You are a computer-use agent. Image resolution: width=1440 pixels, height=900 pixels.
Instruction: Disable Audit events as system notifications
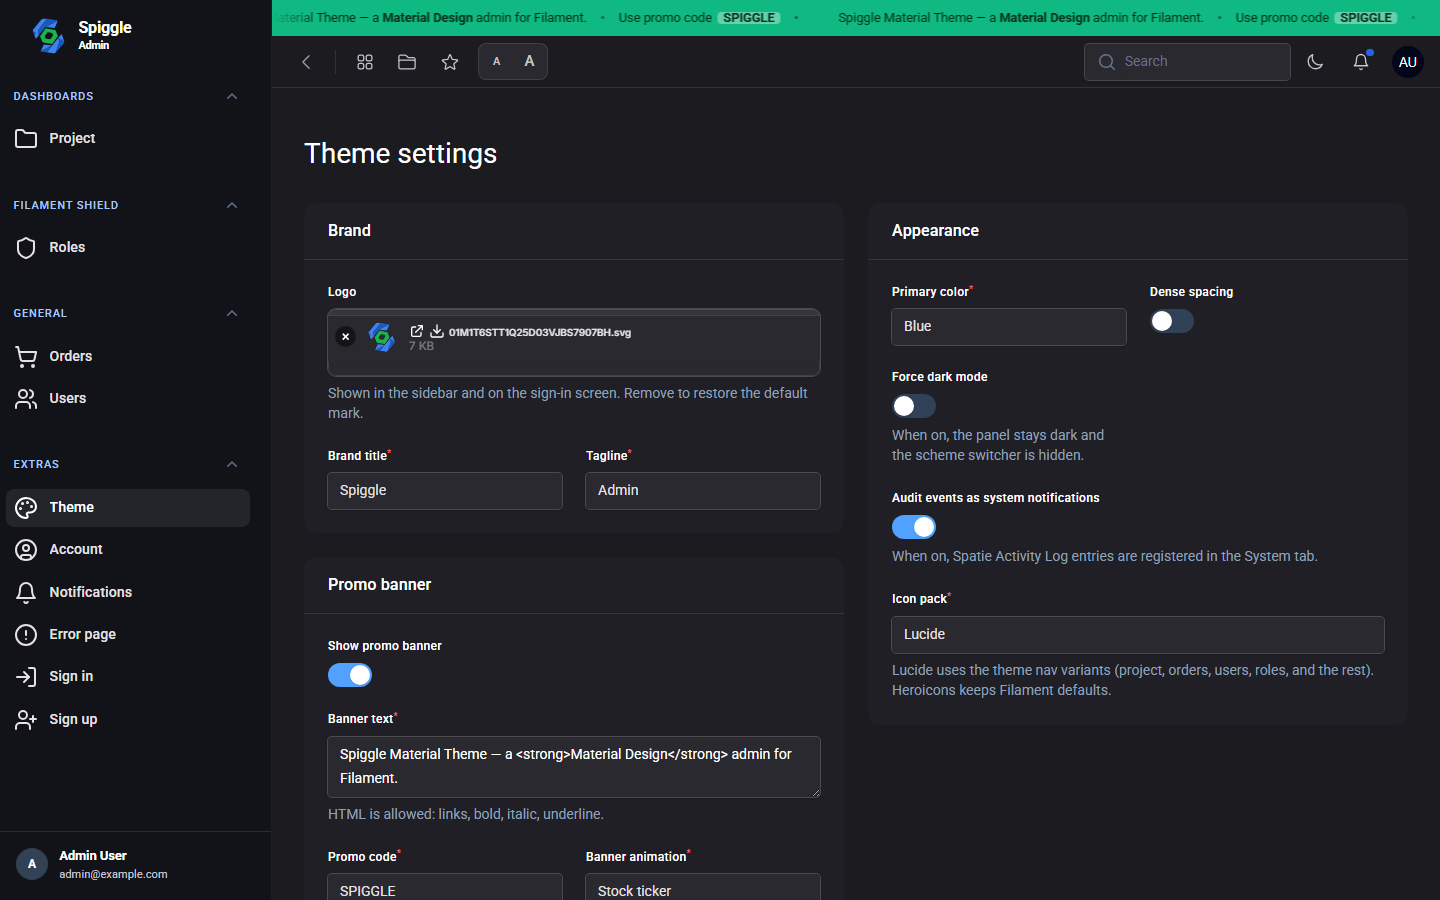(914, 527)
